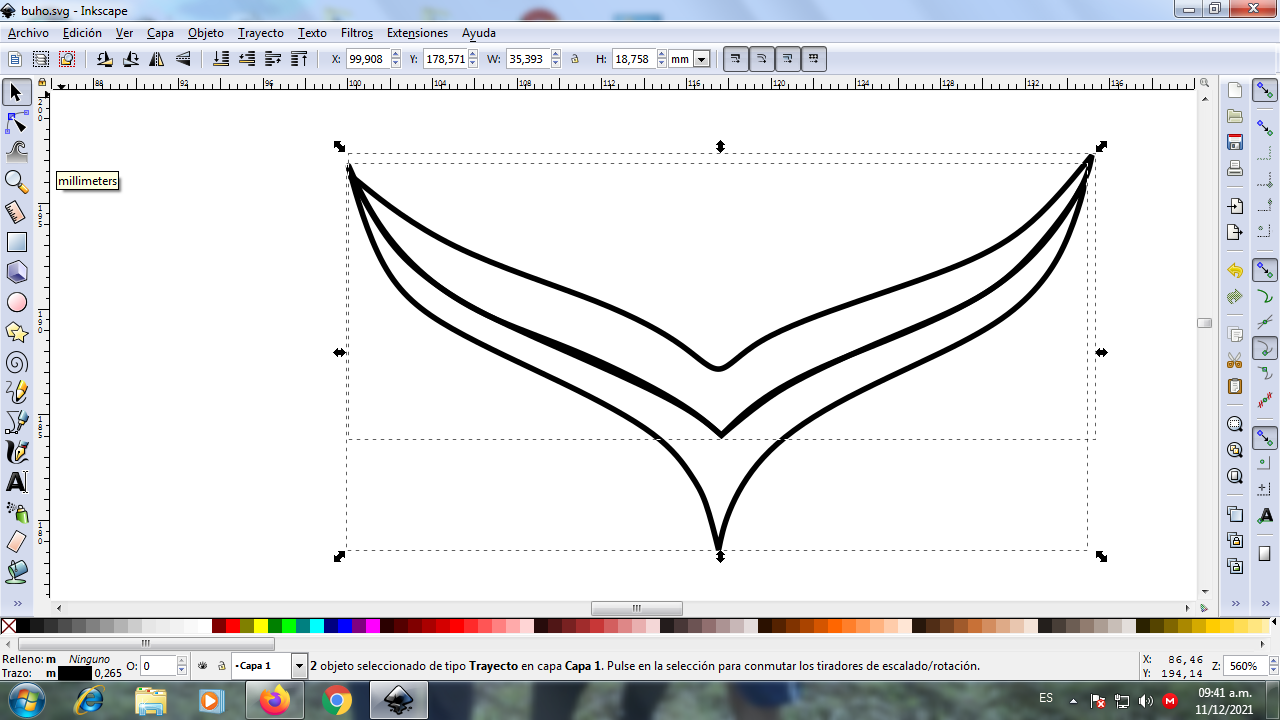
Task: Toggle the width/height lock ratio
Action: pyautogui.click(x=575, y=59)
